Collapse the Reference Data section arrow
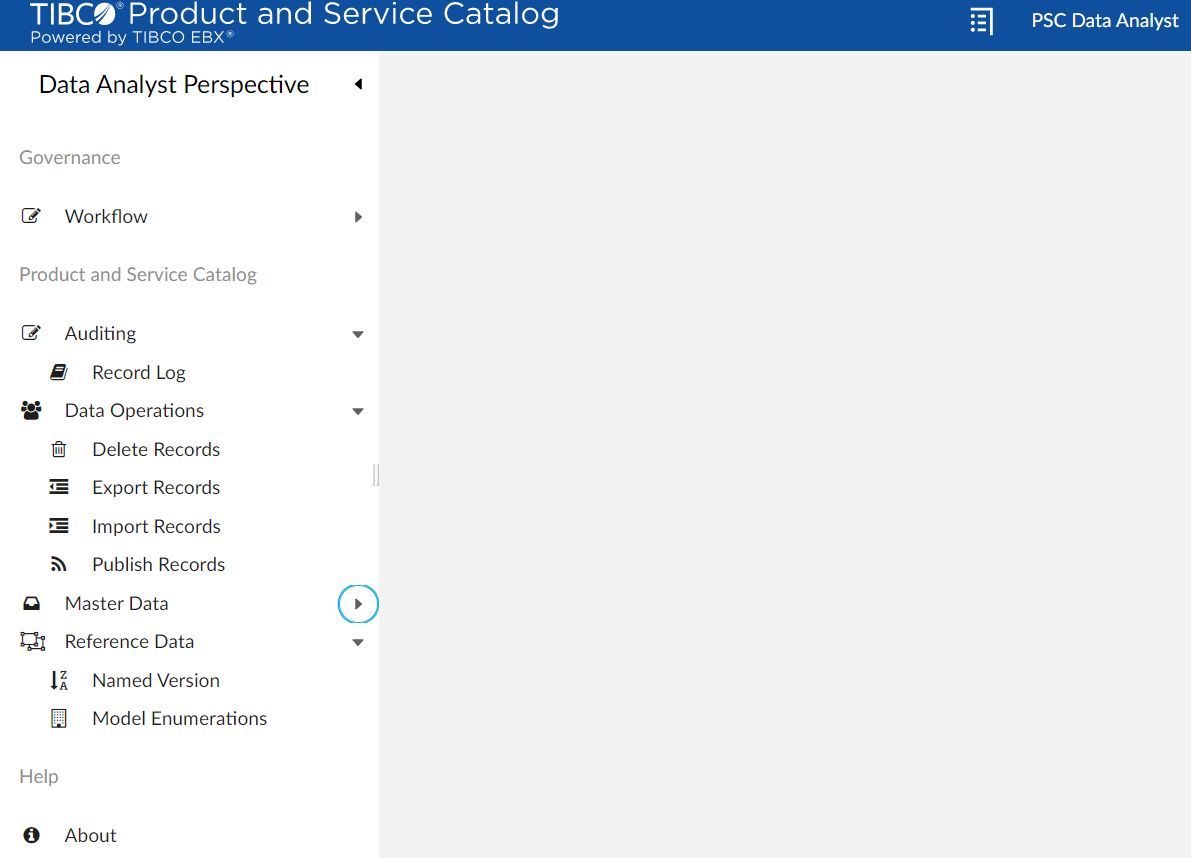 tap(358, 642)
